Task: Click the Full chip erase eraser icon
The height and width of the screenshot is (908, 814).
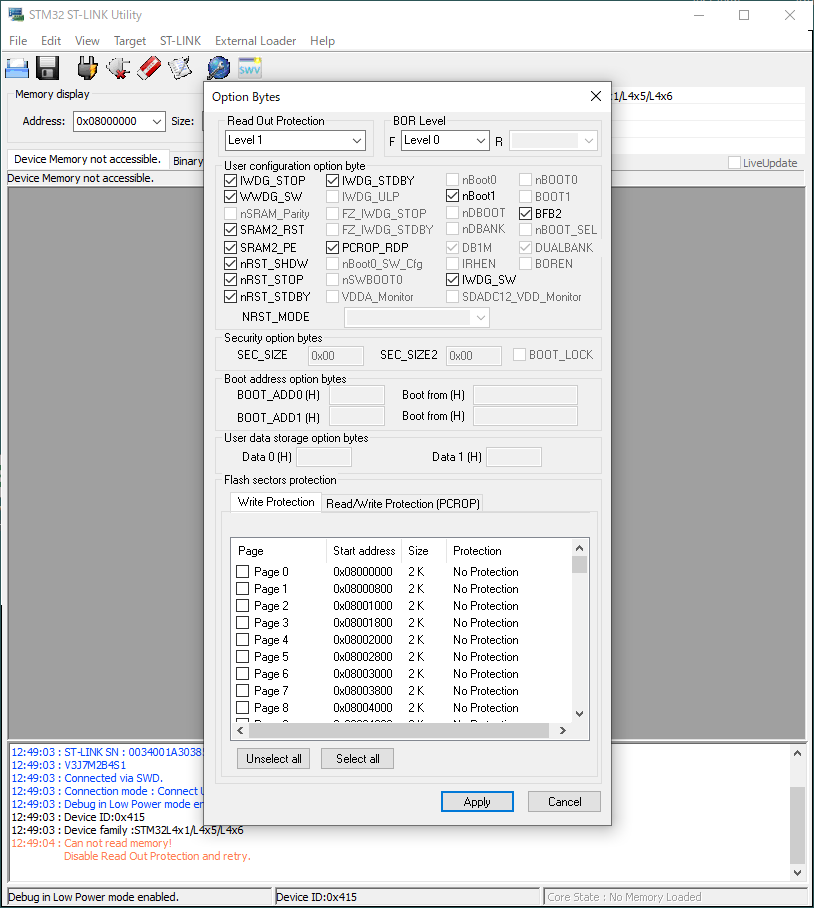Action: (149, 68)
